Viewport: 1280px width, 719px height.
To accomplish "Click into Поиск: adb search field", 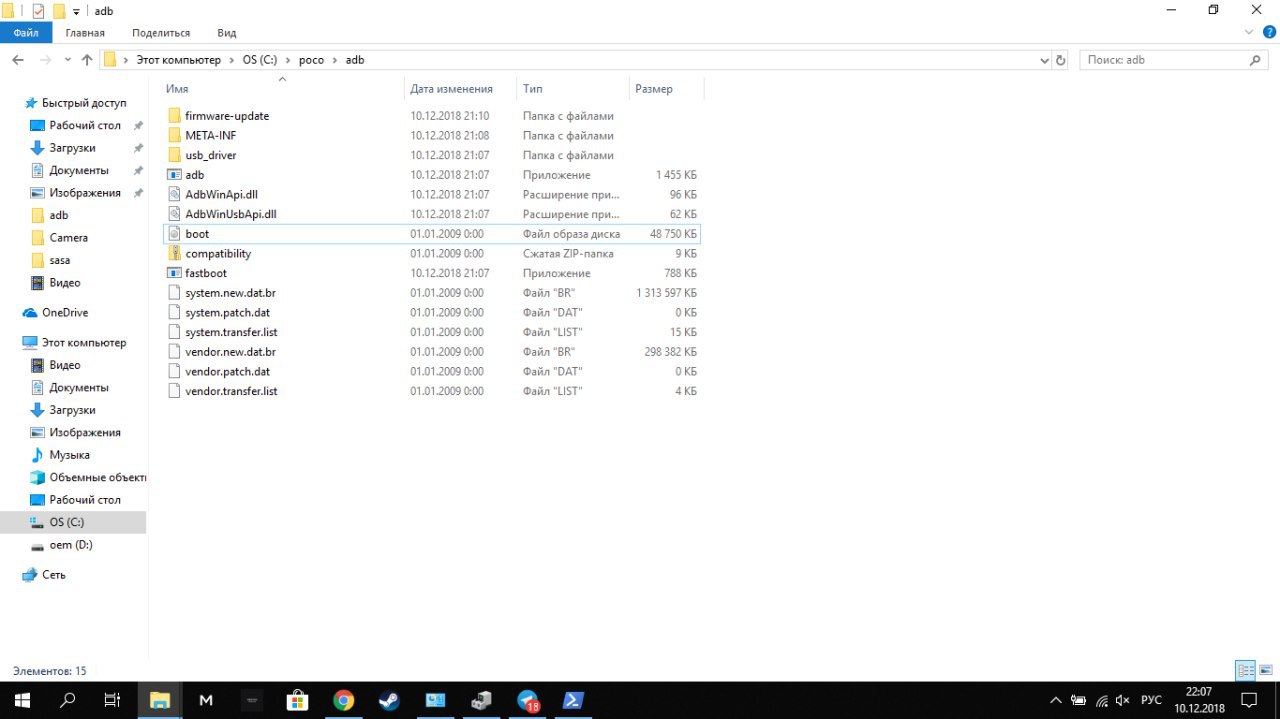I will click(1163, 60).
